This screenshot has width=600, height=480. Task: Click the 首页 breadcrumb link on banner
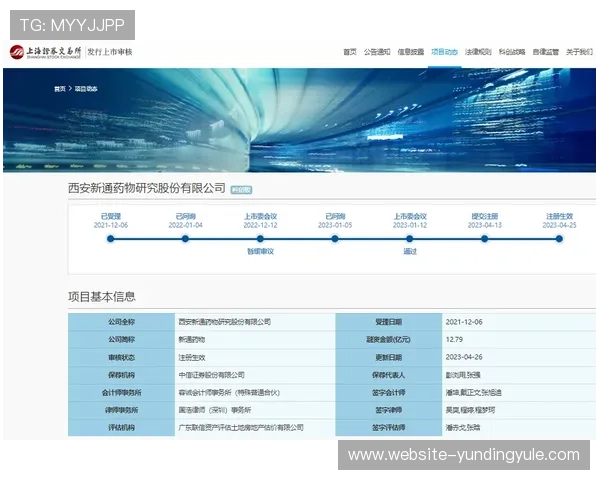point(60,89)
